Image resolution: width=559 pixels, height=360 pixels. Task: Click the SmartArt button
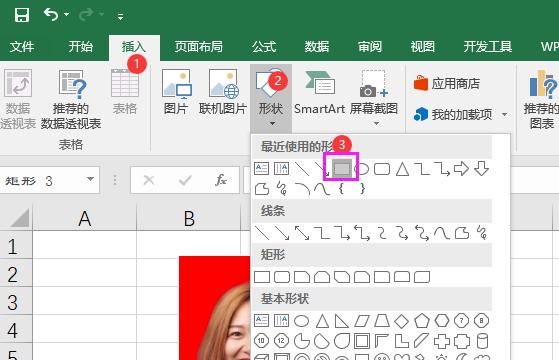319,92
